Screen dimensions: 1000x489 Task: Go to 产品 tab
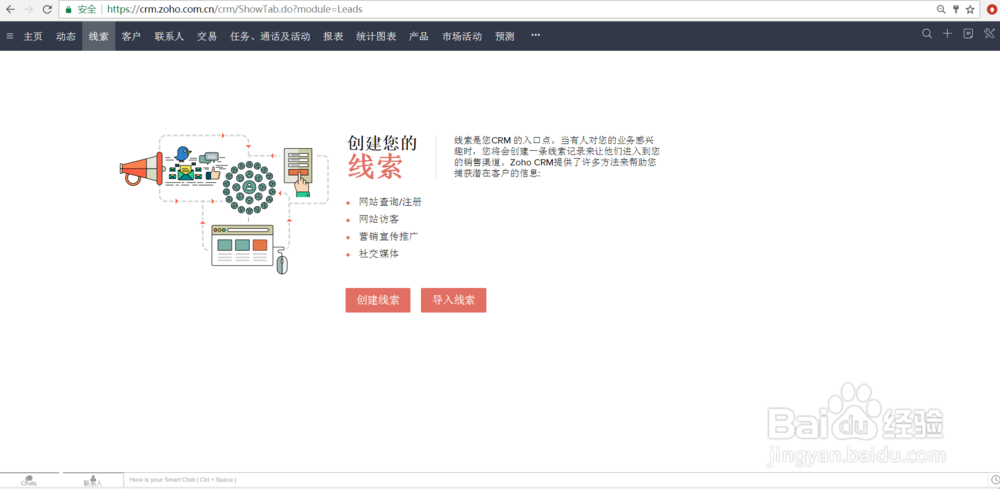[x=418, y=36]
